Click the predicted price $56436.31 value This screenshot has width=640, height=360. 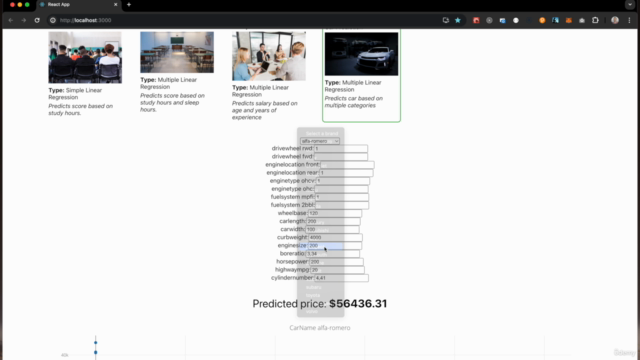pyautogui.click(x=358, y=304)
